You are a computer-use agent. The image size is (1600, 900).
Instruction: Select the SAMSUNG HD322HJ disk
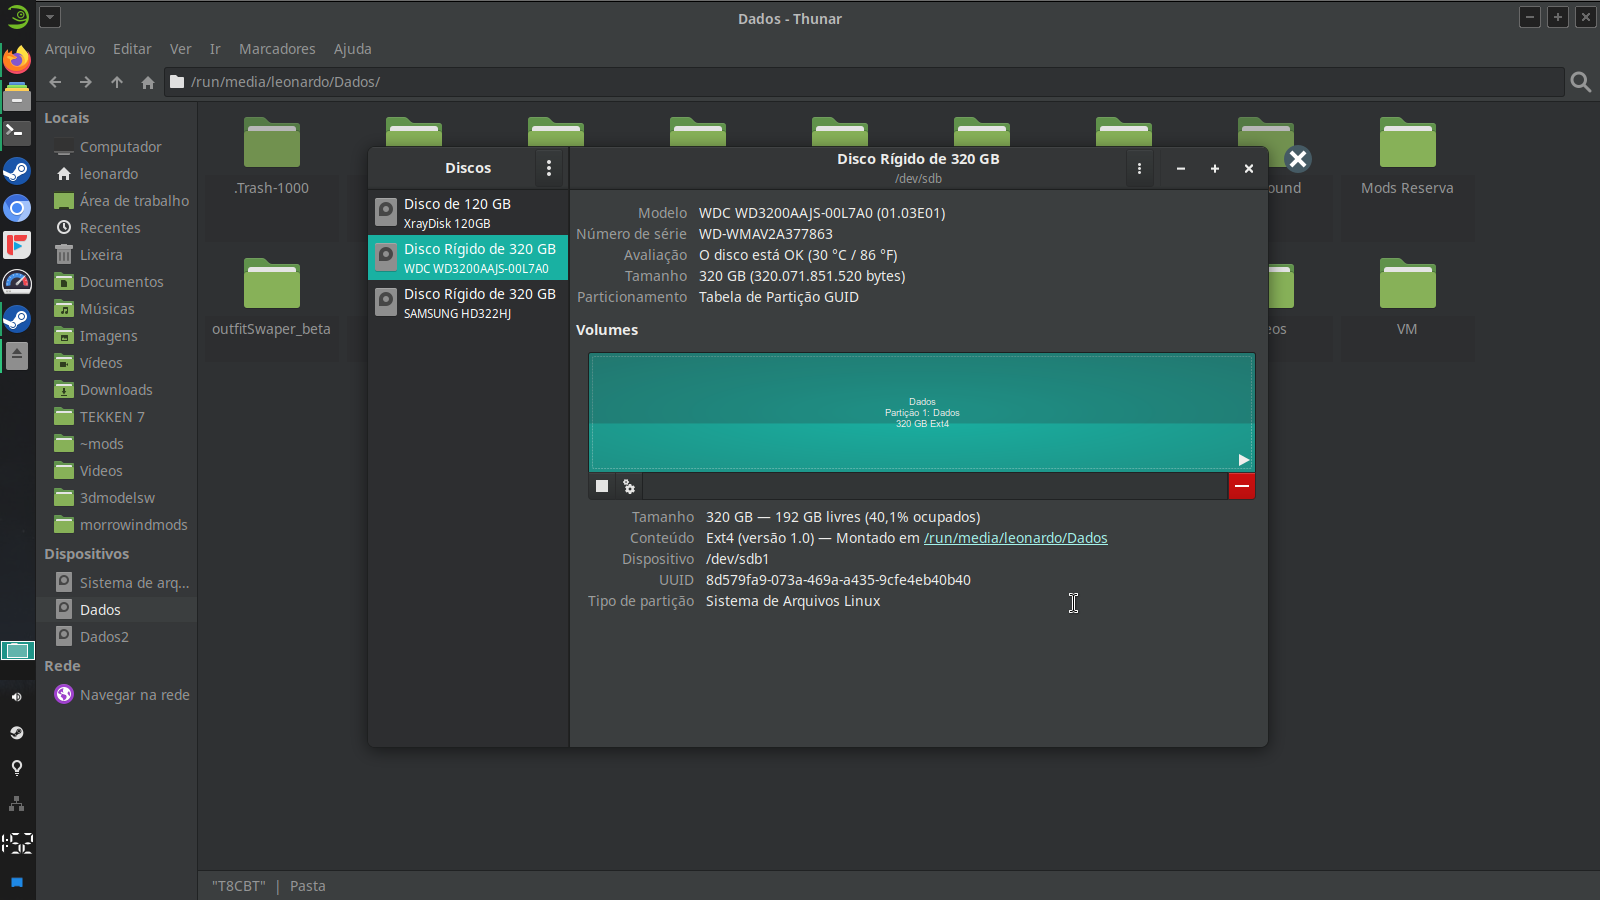pos(468,302)
